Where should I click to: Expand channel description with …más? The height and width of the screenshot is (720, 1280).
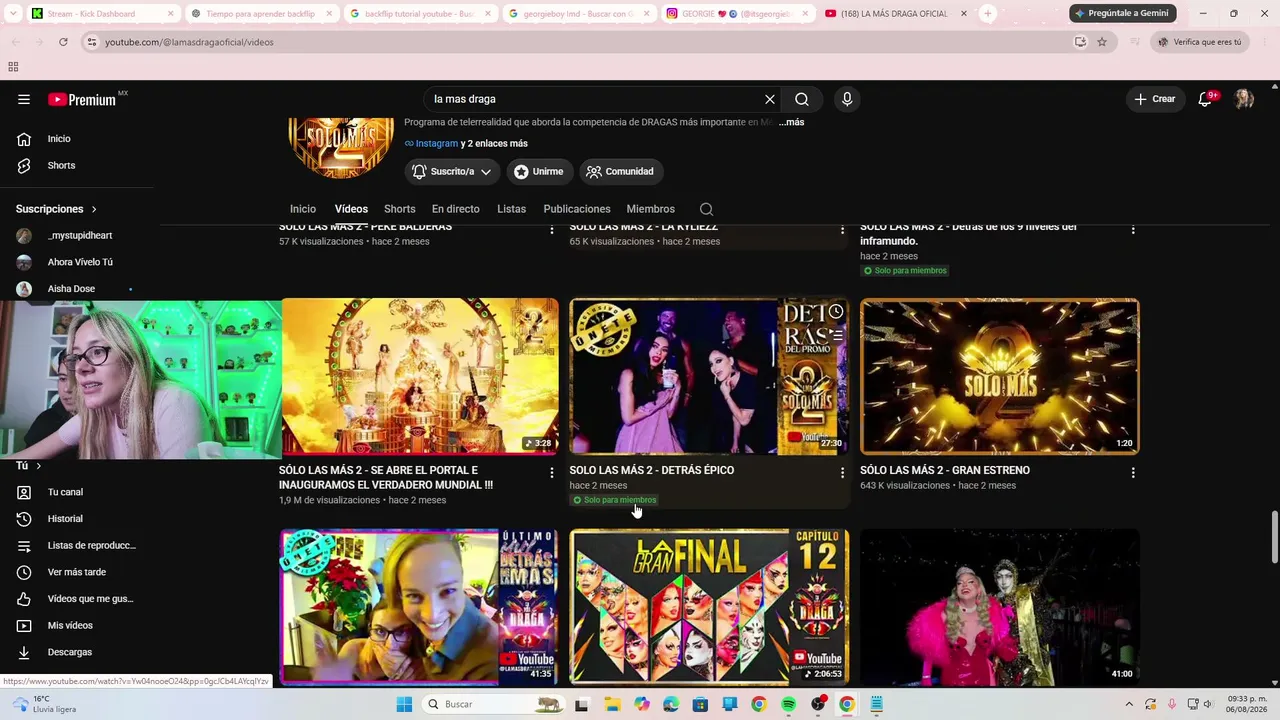pyautogui.click(x=791, y=122)
